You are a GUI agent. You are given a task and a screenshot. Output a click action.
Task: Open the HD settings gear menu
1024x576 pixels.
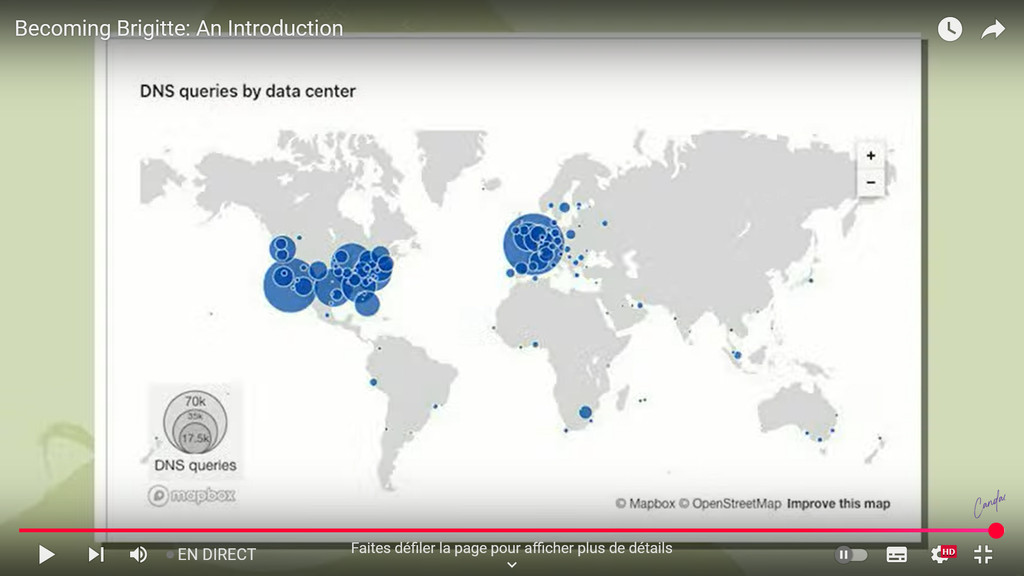(941, 554)
